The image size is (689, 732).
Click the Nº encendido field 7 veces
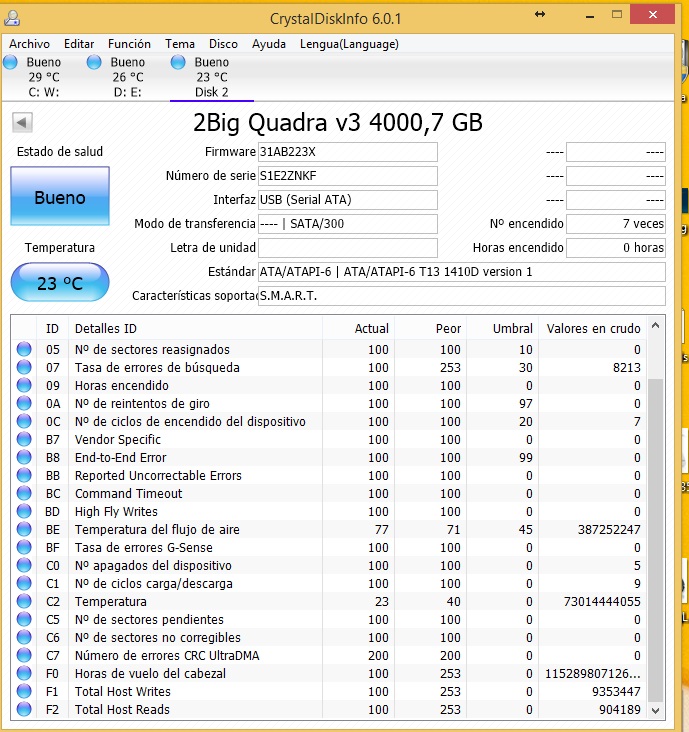pos(616,224)
